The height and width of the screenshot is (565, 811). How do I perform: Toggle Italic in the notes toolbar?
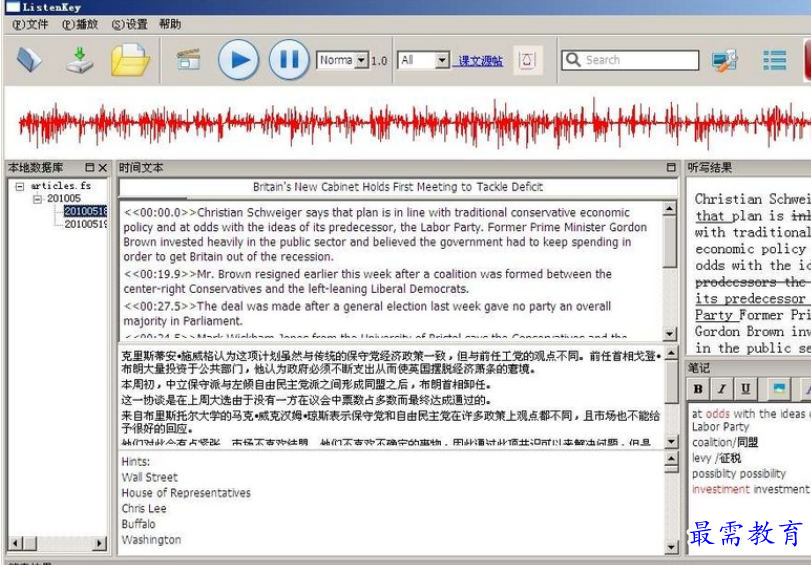[x=721, y=389]
